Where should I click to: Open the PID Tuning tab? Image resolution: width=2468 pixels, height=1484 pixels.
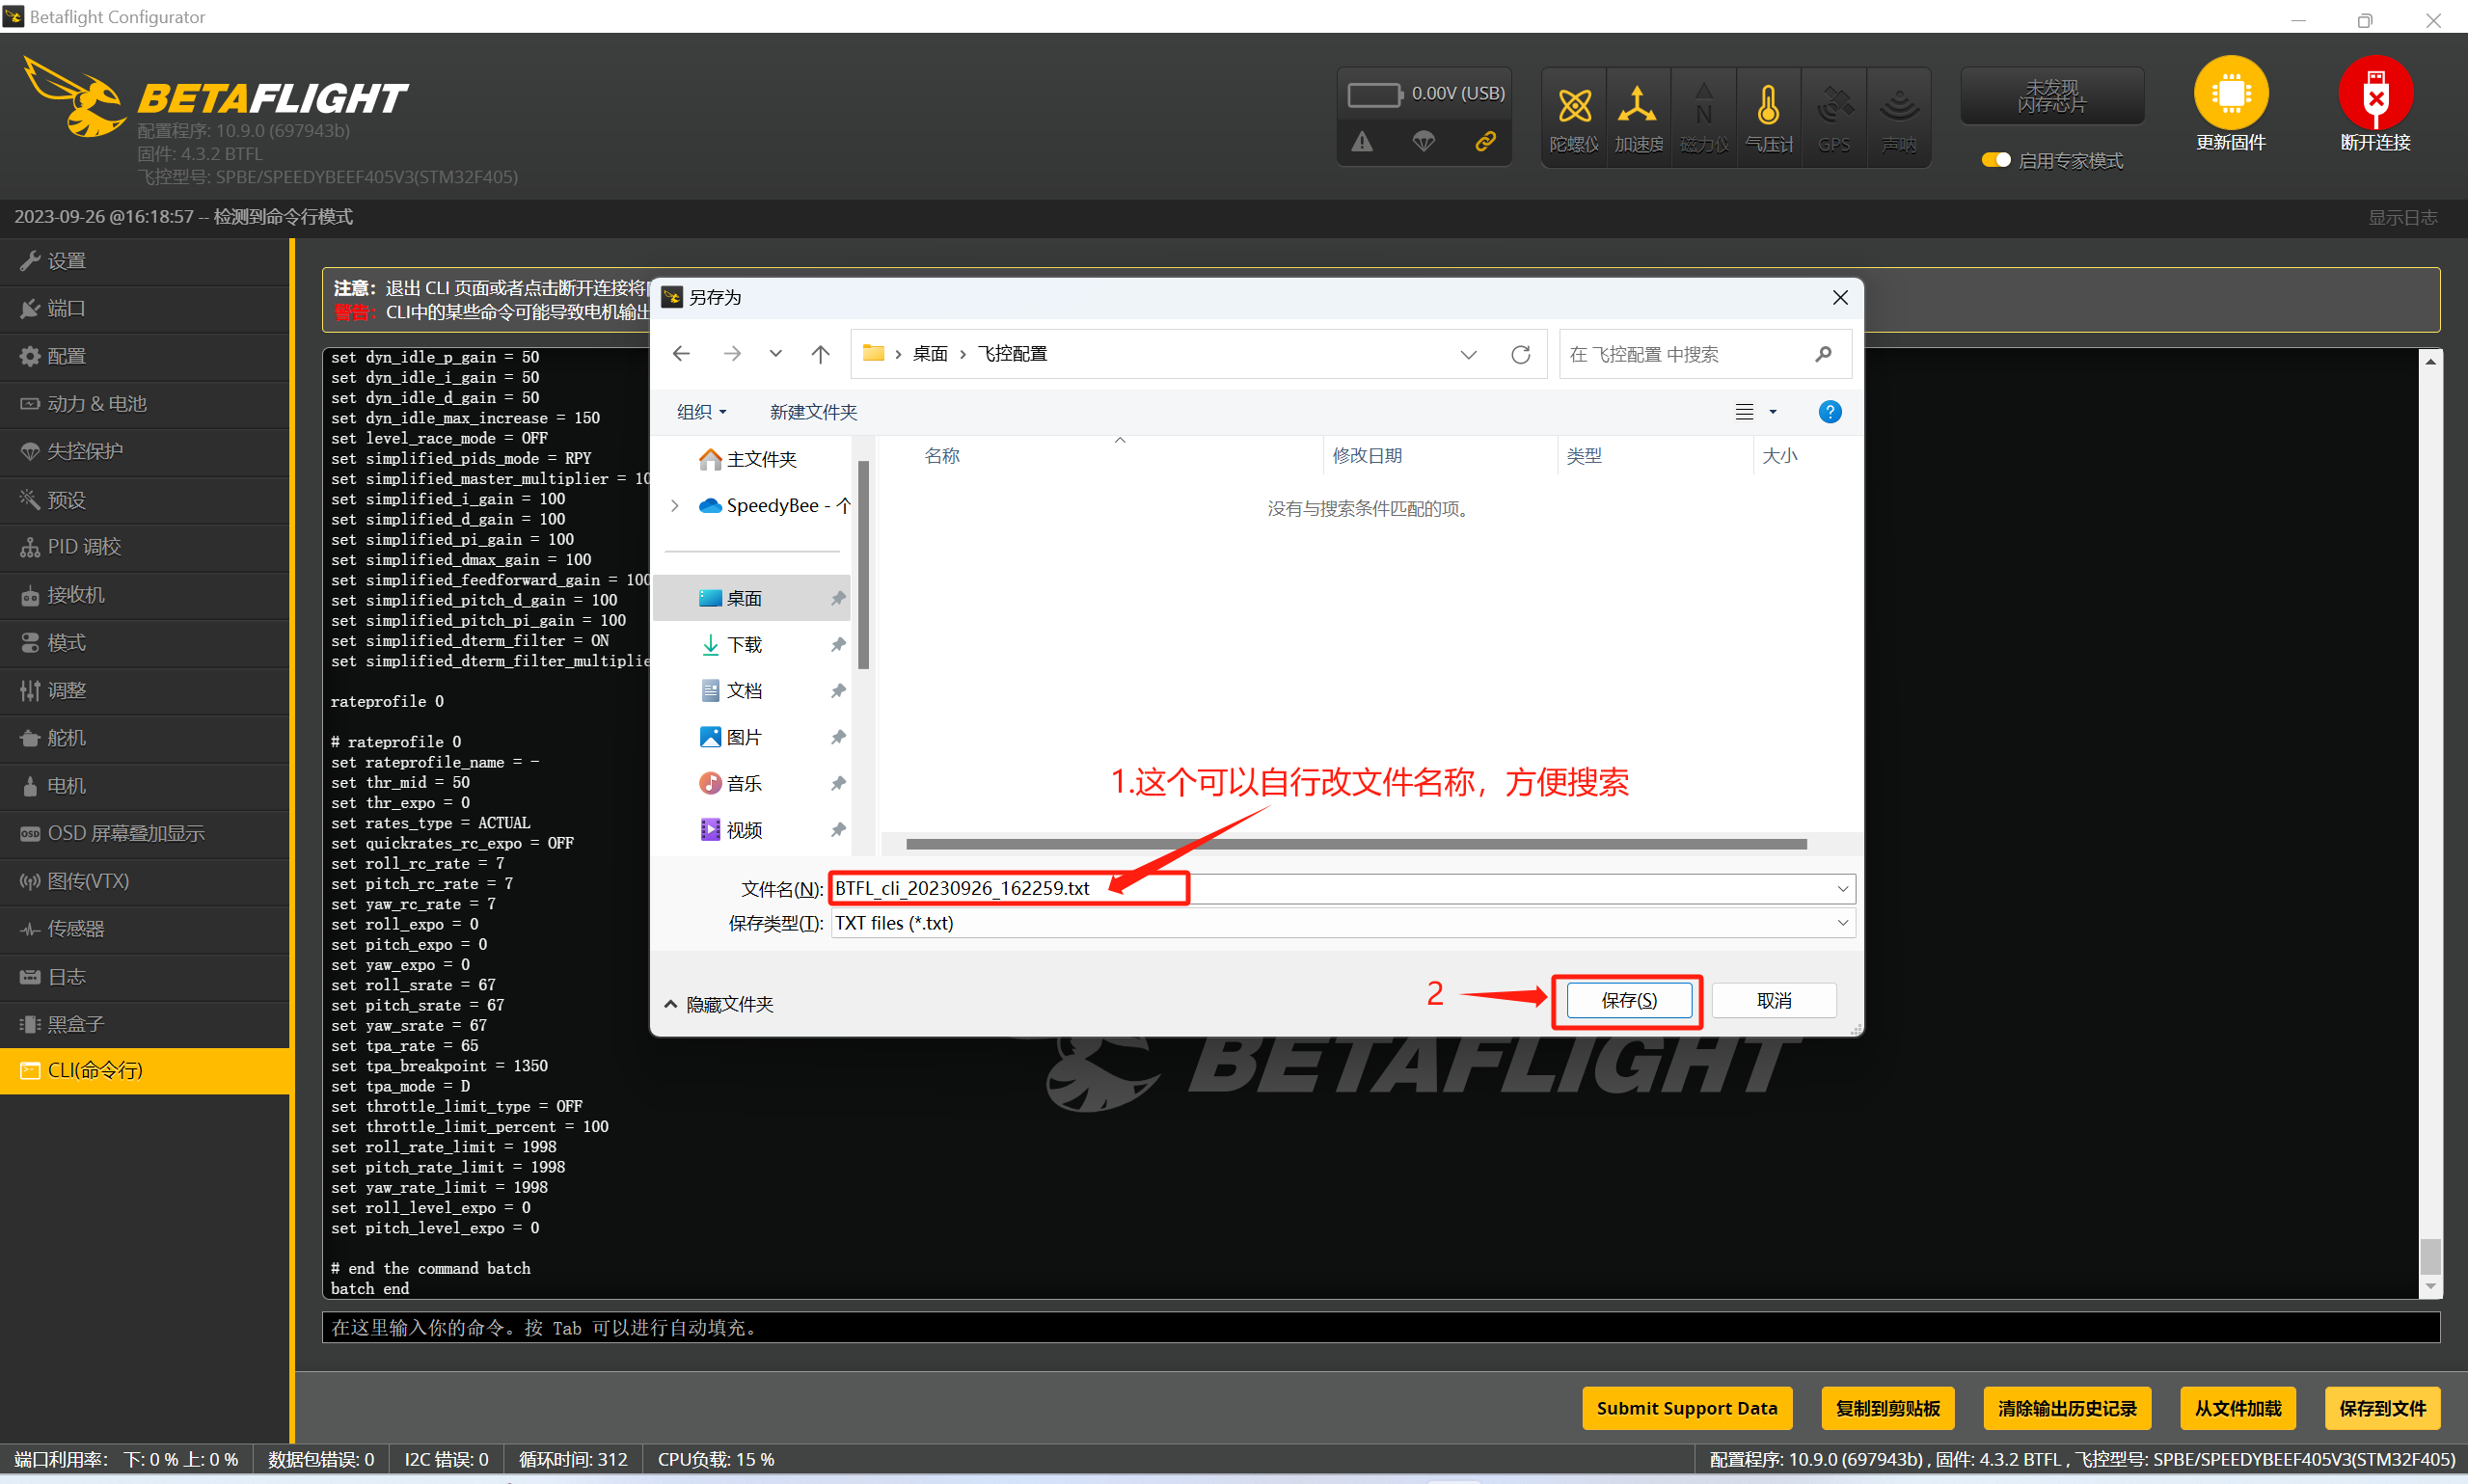pyautogui.click(x=84, y=547)
